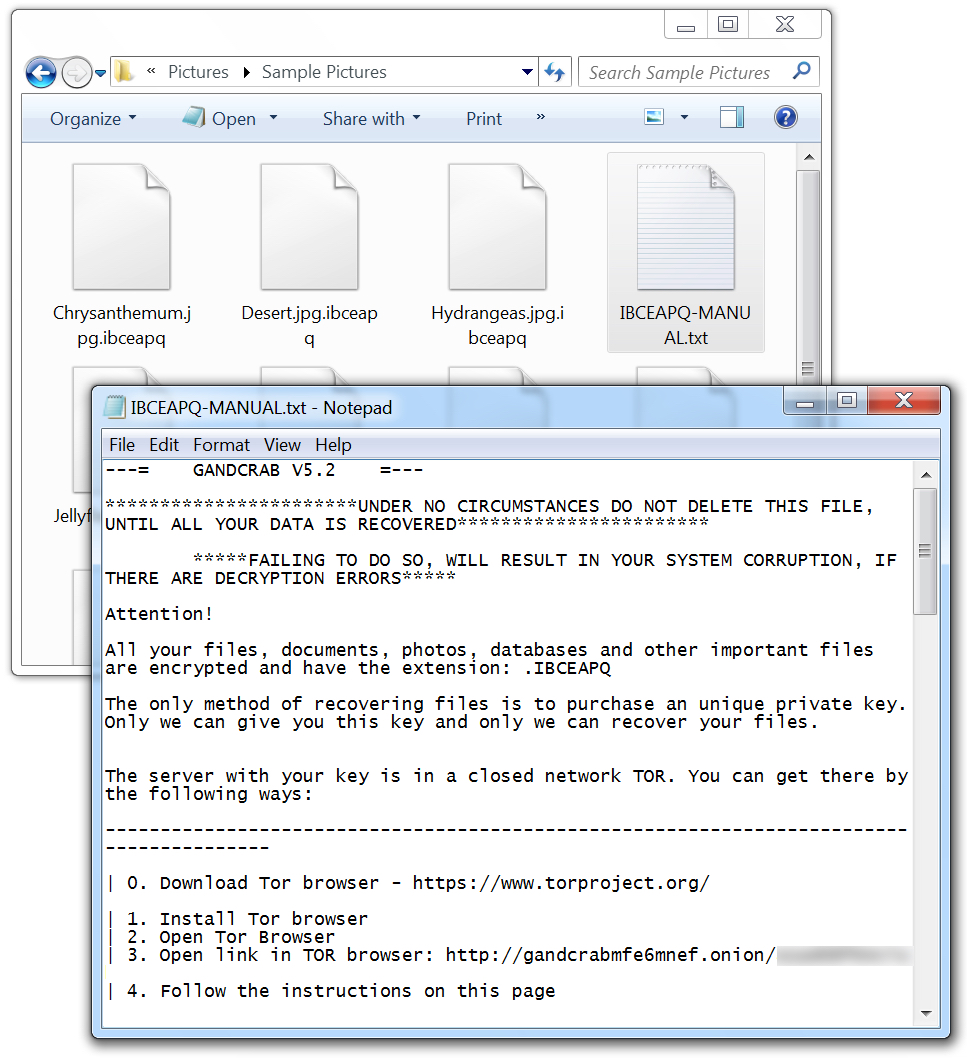Select Desert.jpg.ibceapq file
This screenshot has height=1058, width=967.
[309, 255]
